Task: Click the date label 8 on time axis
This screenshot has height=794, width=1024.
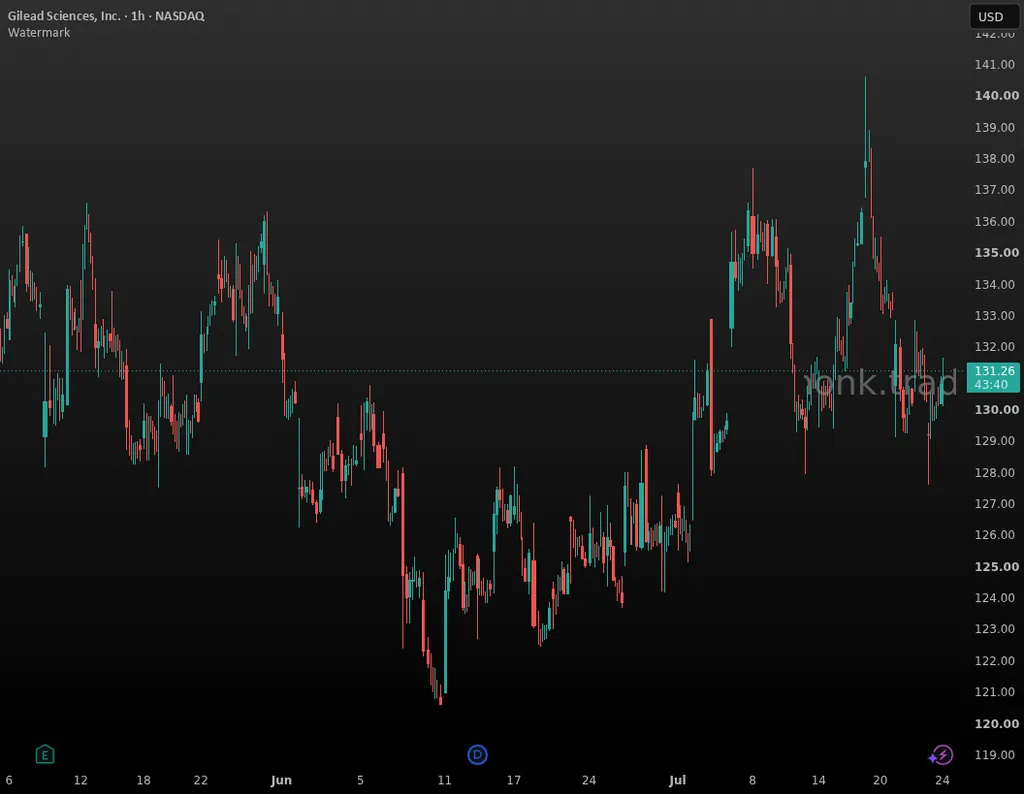Action: (x=752, y=780)
